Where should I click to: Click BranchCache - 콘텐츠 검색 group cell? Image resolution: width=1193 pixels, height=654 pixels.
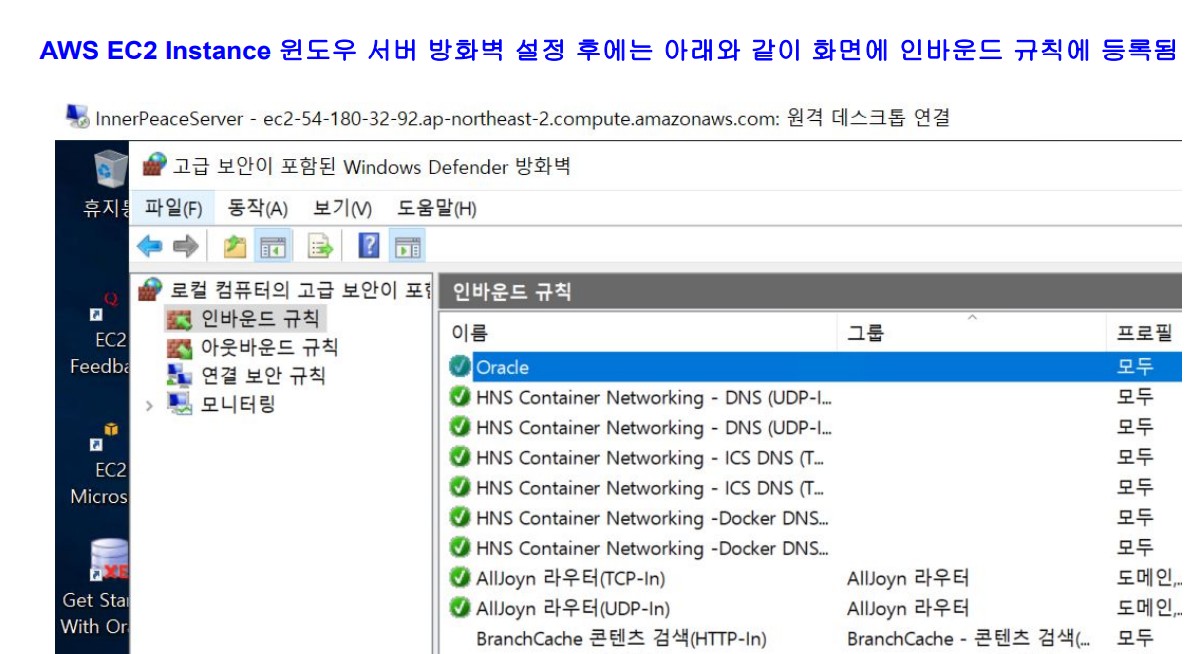click(x=969, y=638)
